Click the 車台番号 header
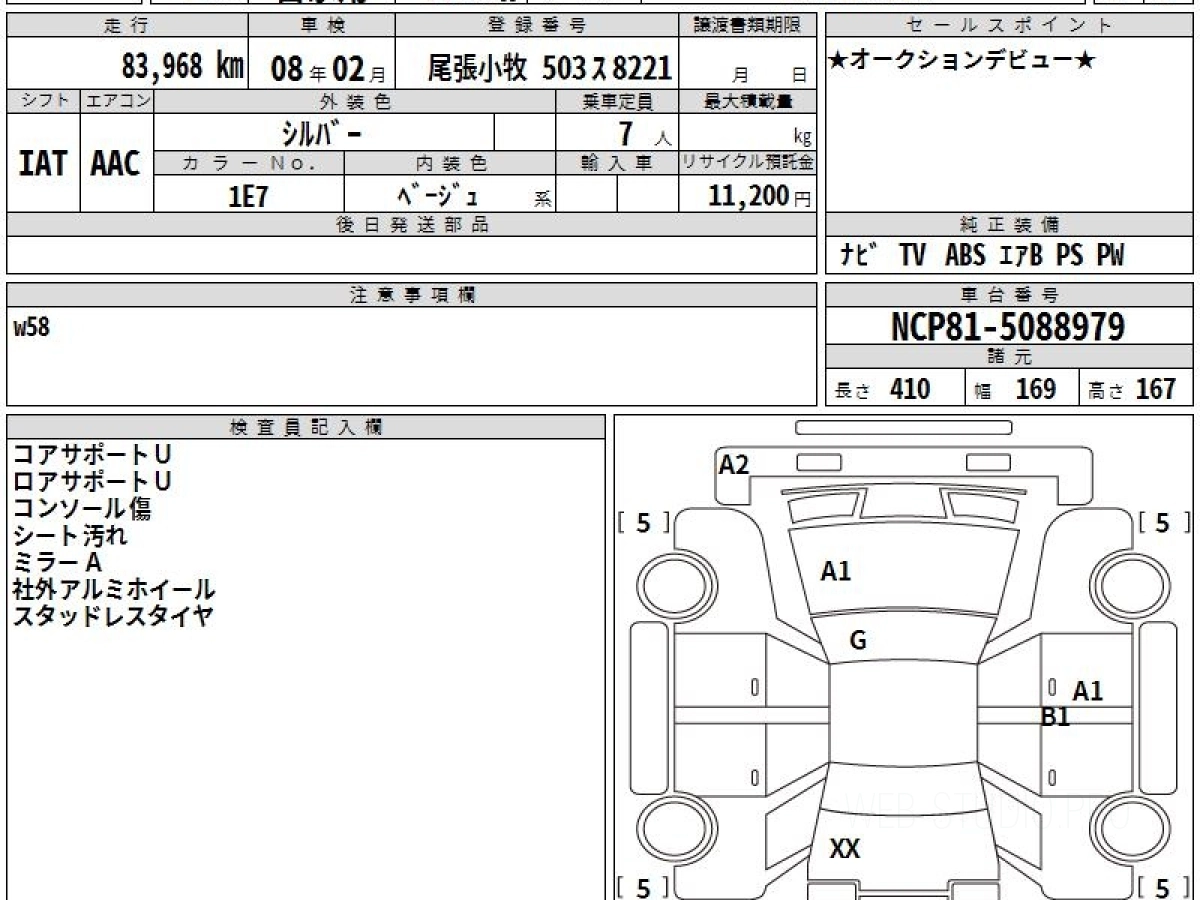 pyautogui.click(x=1009, y=295)
